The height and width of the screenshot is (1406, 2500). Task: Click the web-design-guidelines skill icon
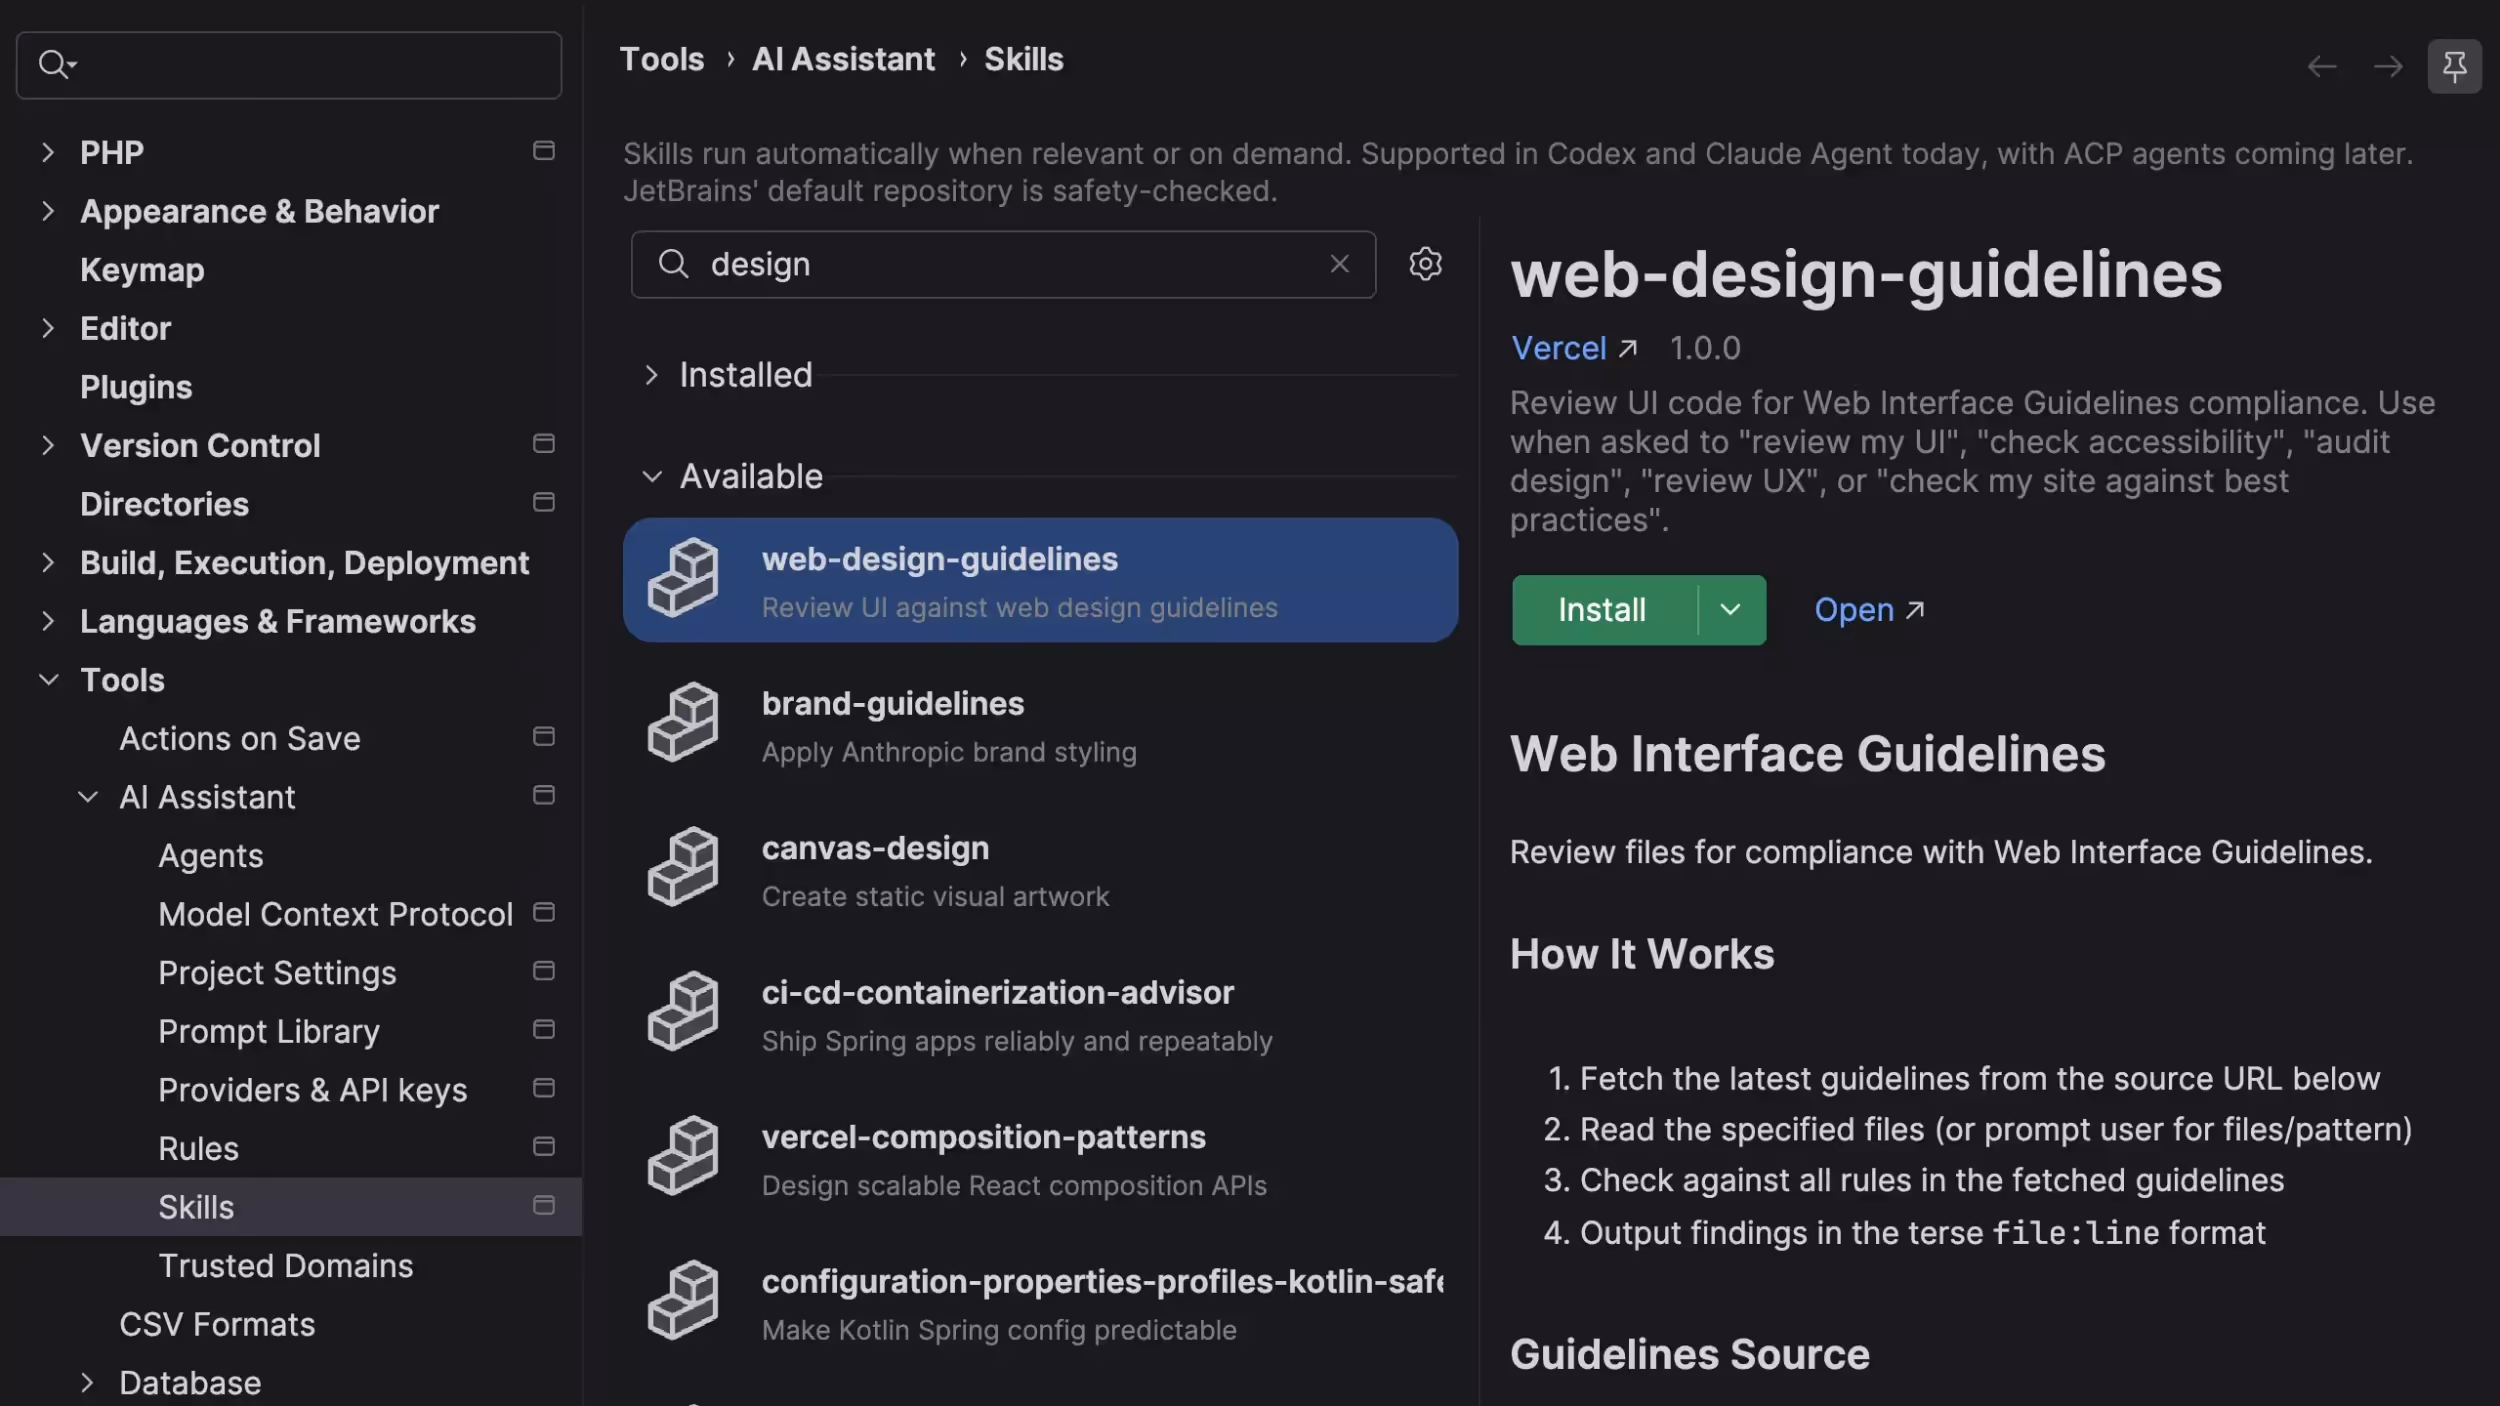point(683,578)
